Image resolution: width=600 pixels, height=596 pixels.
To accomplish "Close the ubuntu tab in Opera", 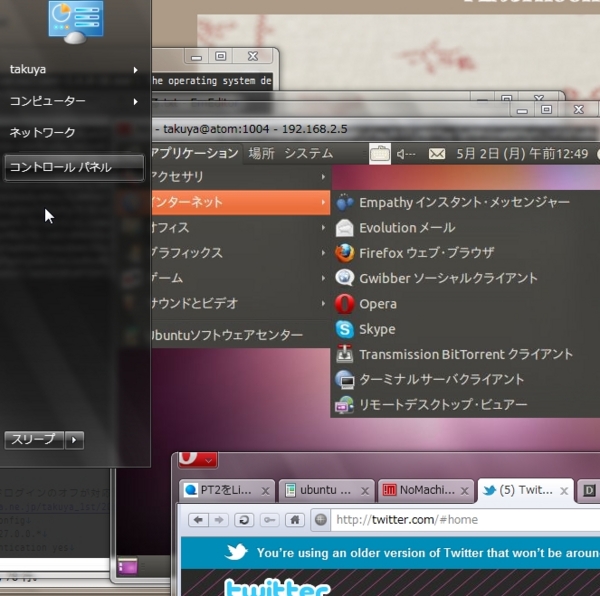I will pos(365,491).
